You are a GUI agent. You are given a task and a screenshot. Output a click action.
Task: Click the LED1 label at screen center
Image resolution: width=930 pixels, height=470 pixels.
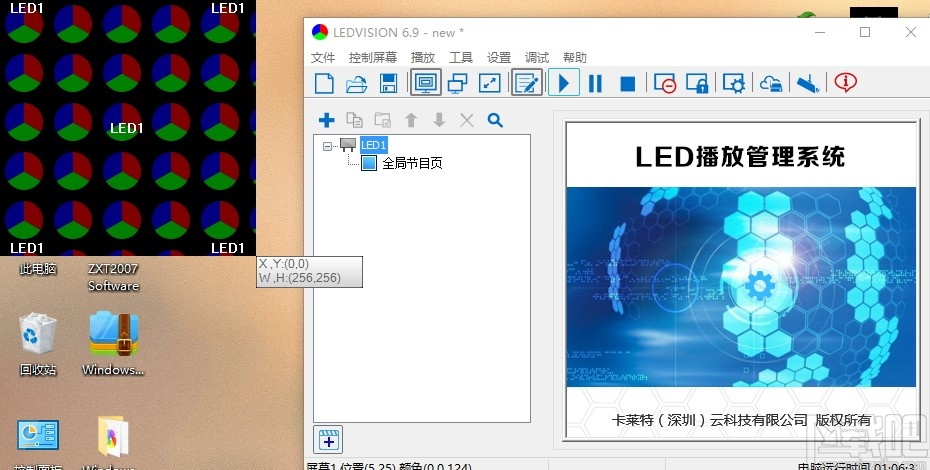coord(127,128)
